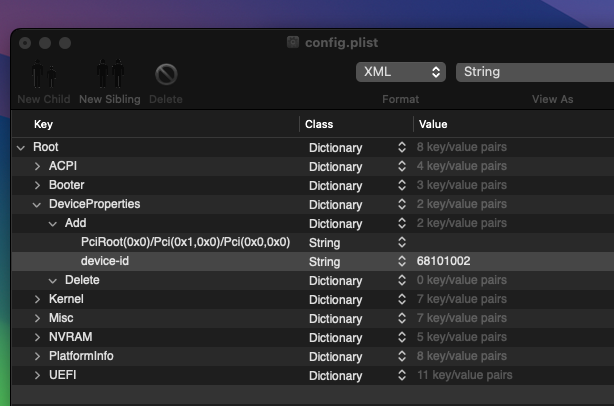Click the New Child toolbar icon
Viewport: 614px width, 406px height.
coord(44,74)
